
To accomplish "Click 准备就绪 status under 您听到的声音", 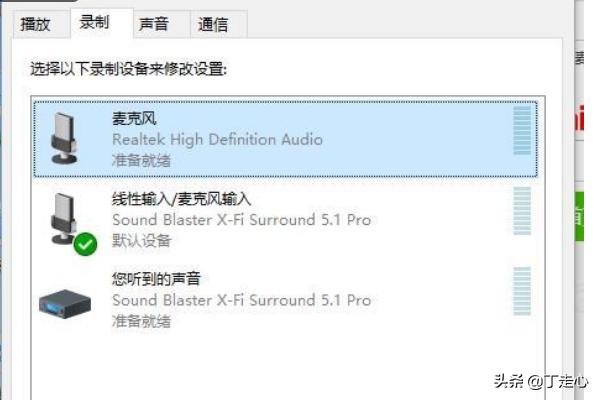I will coord(141,321).
